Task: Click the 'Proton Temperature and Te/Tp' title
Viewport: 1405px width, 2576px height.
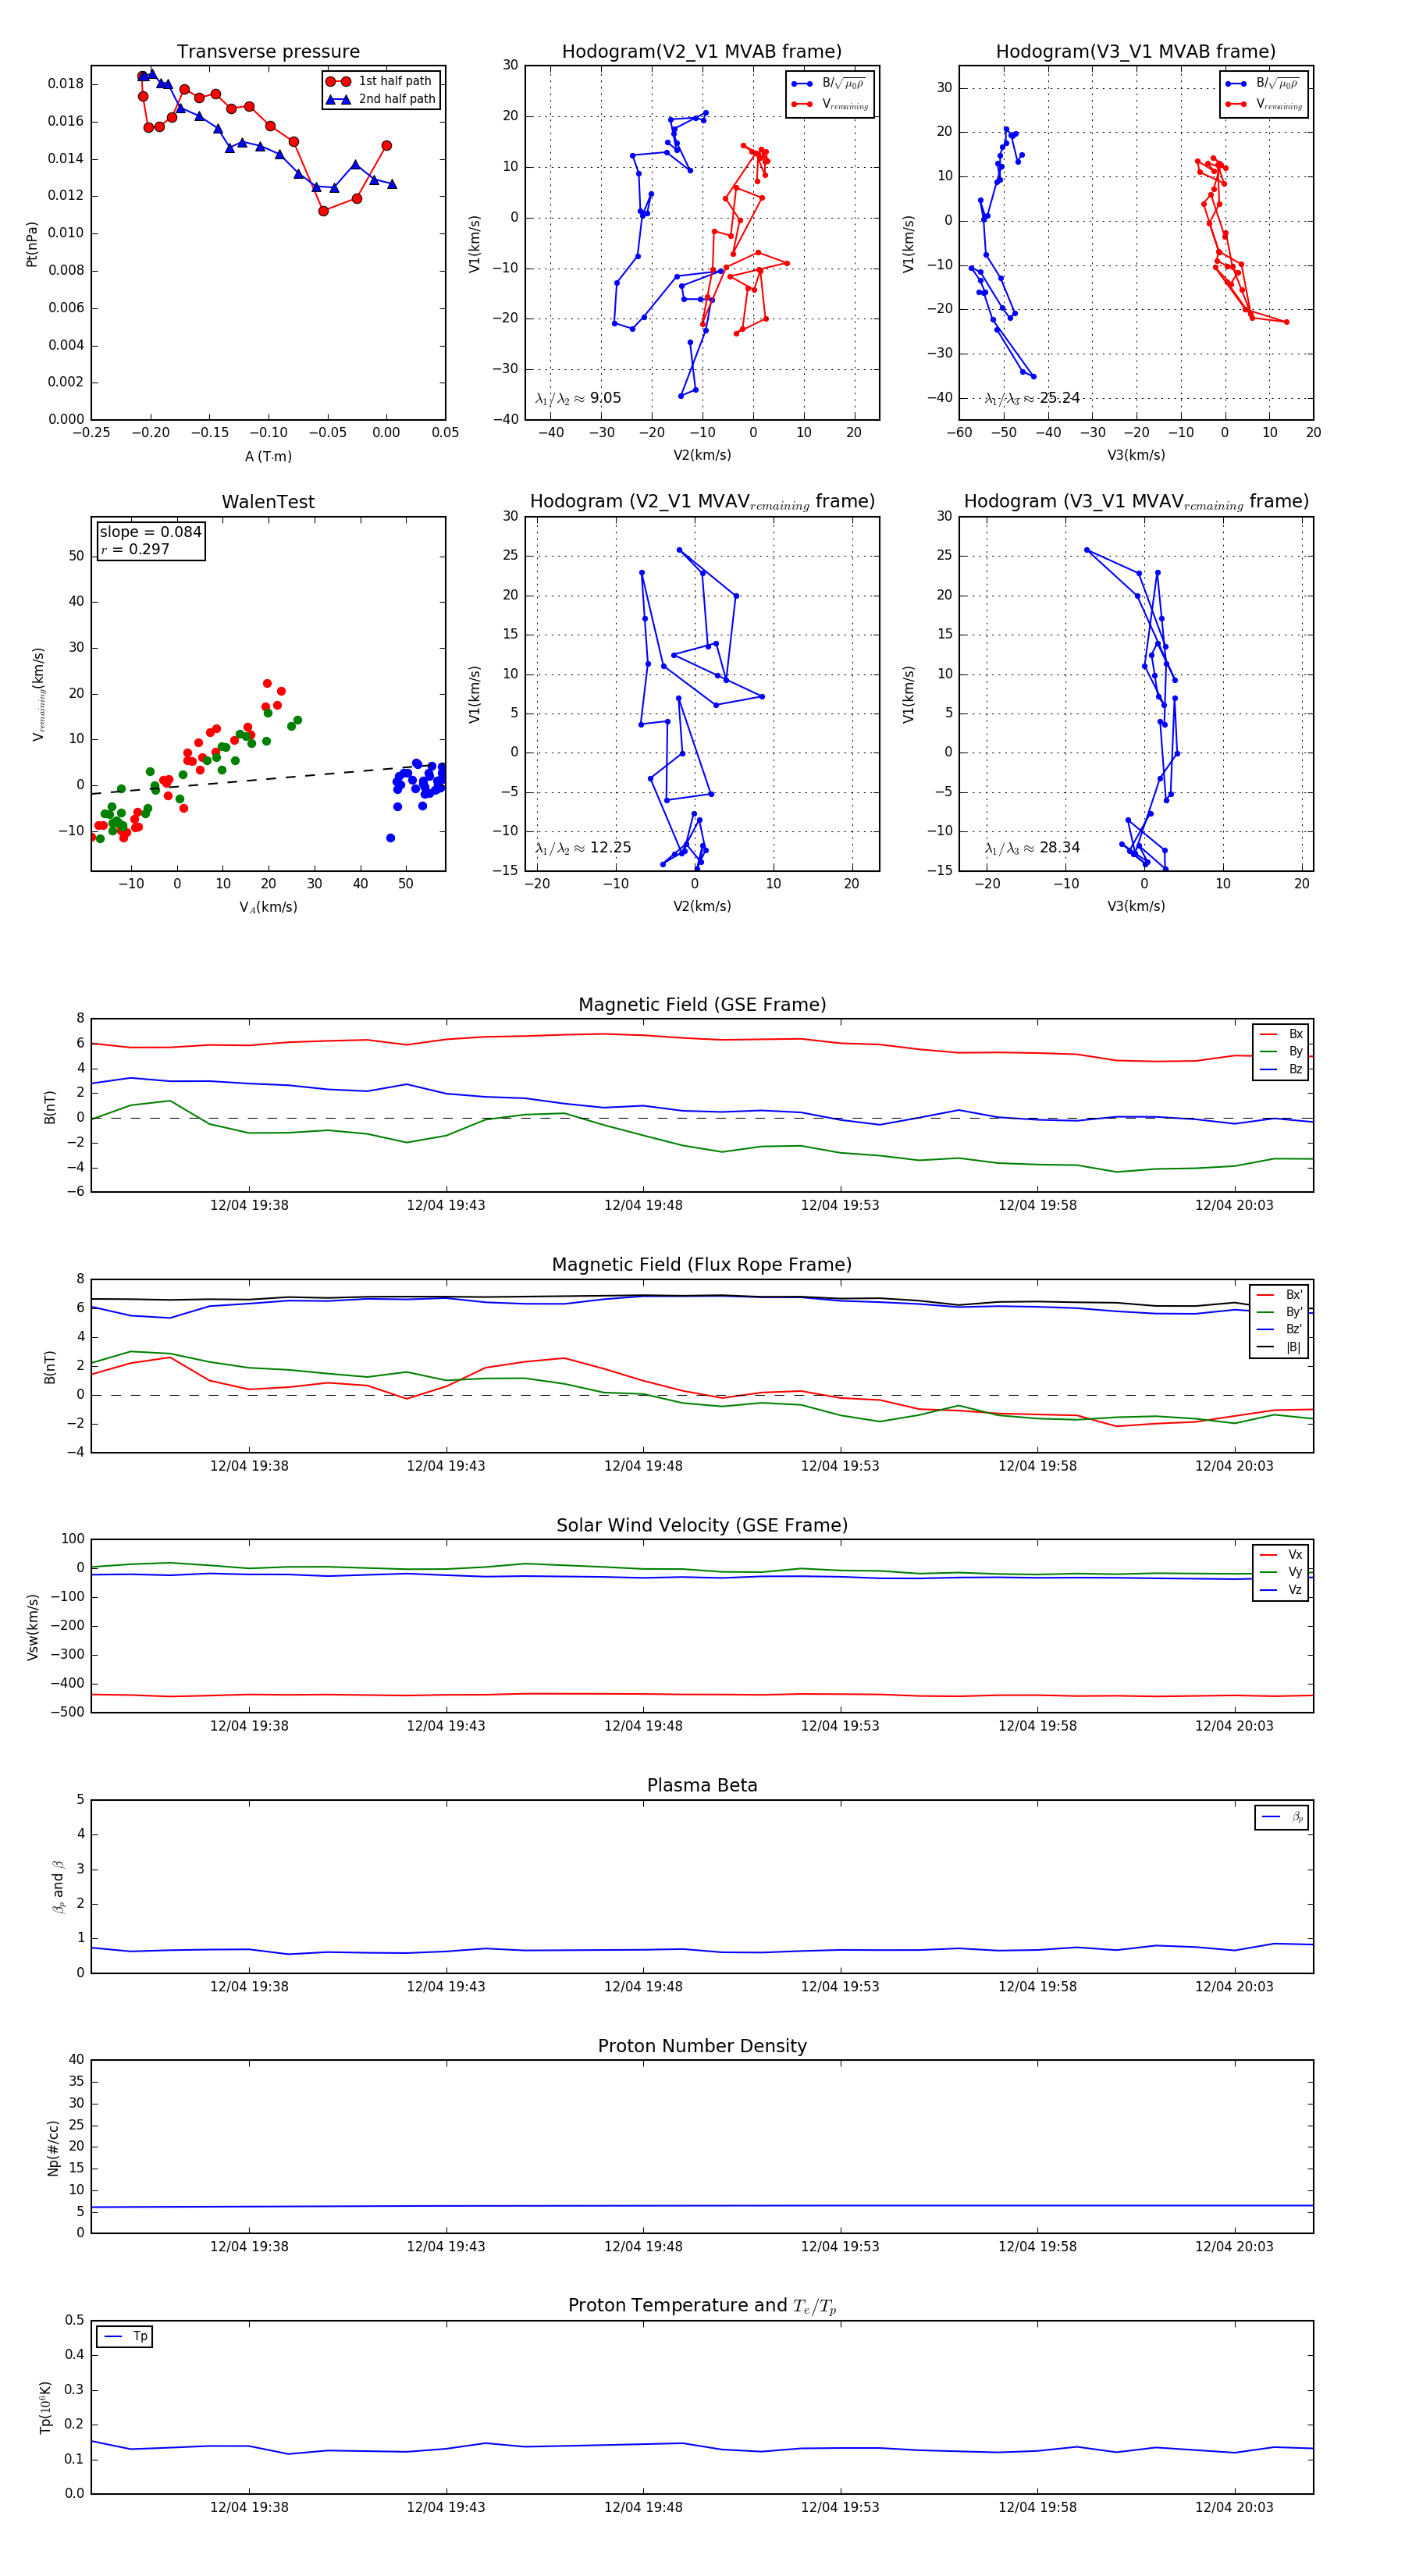Action: pos(702,2306)
